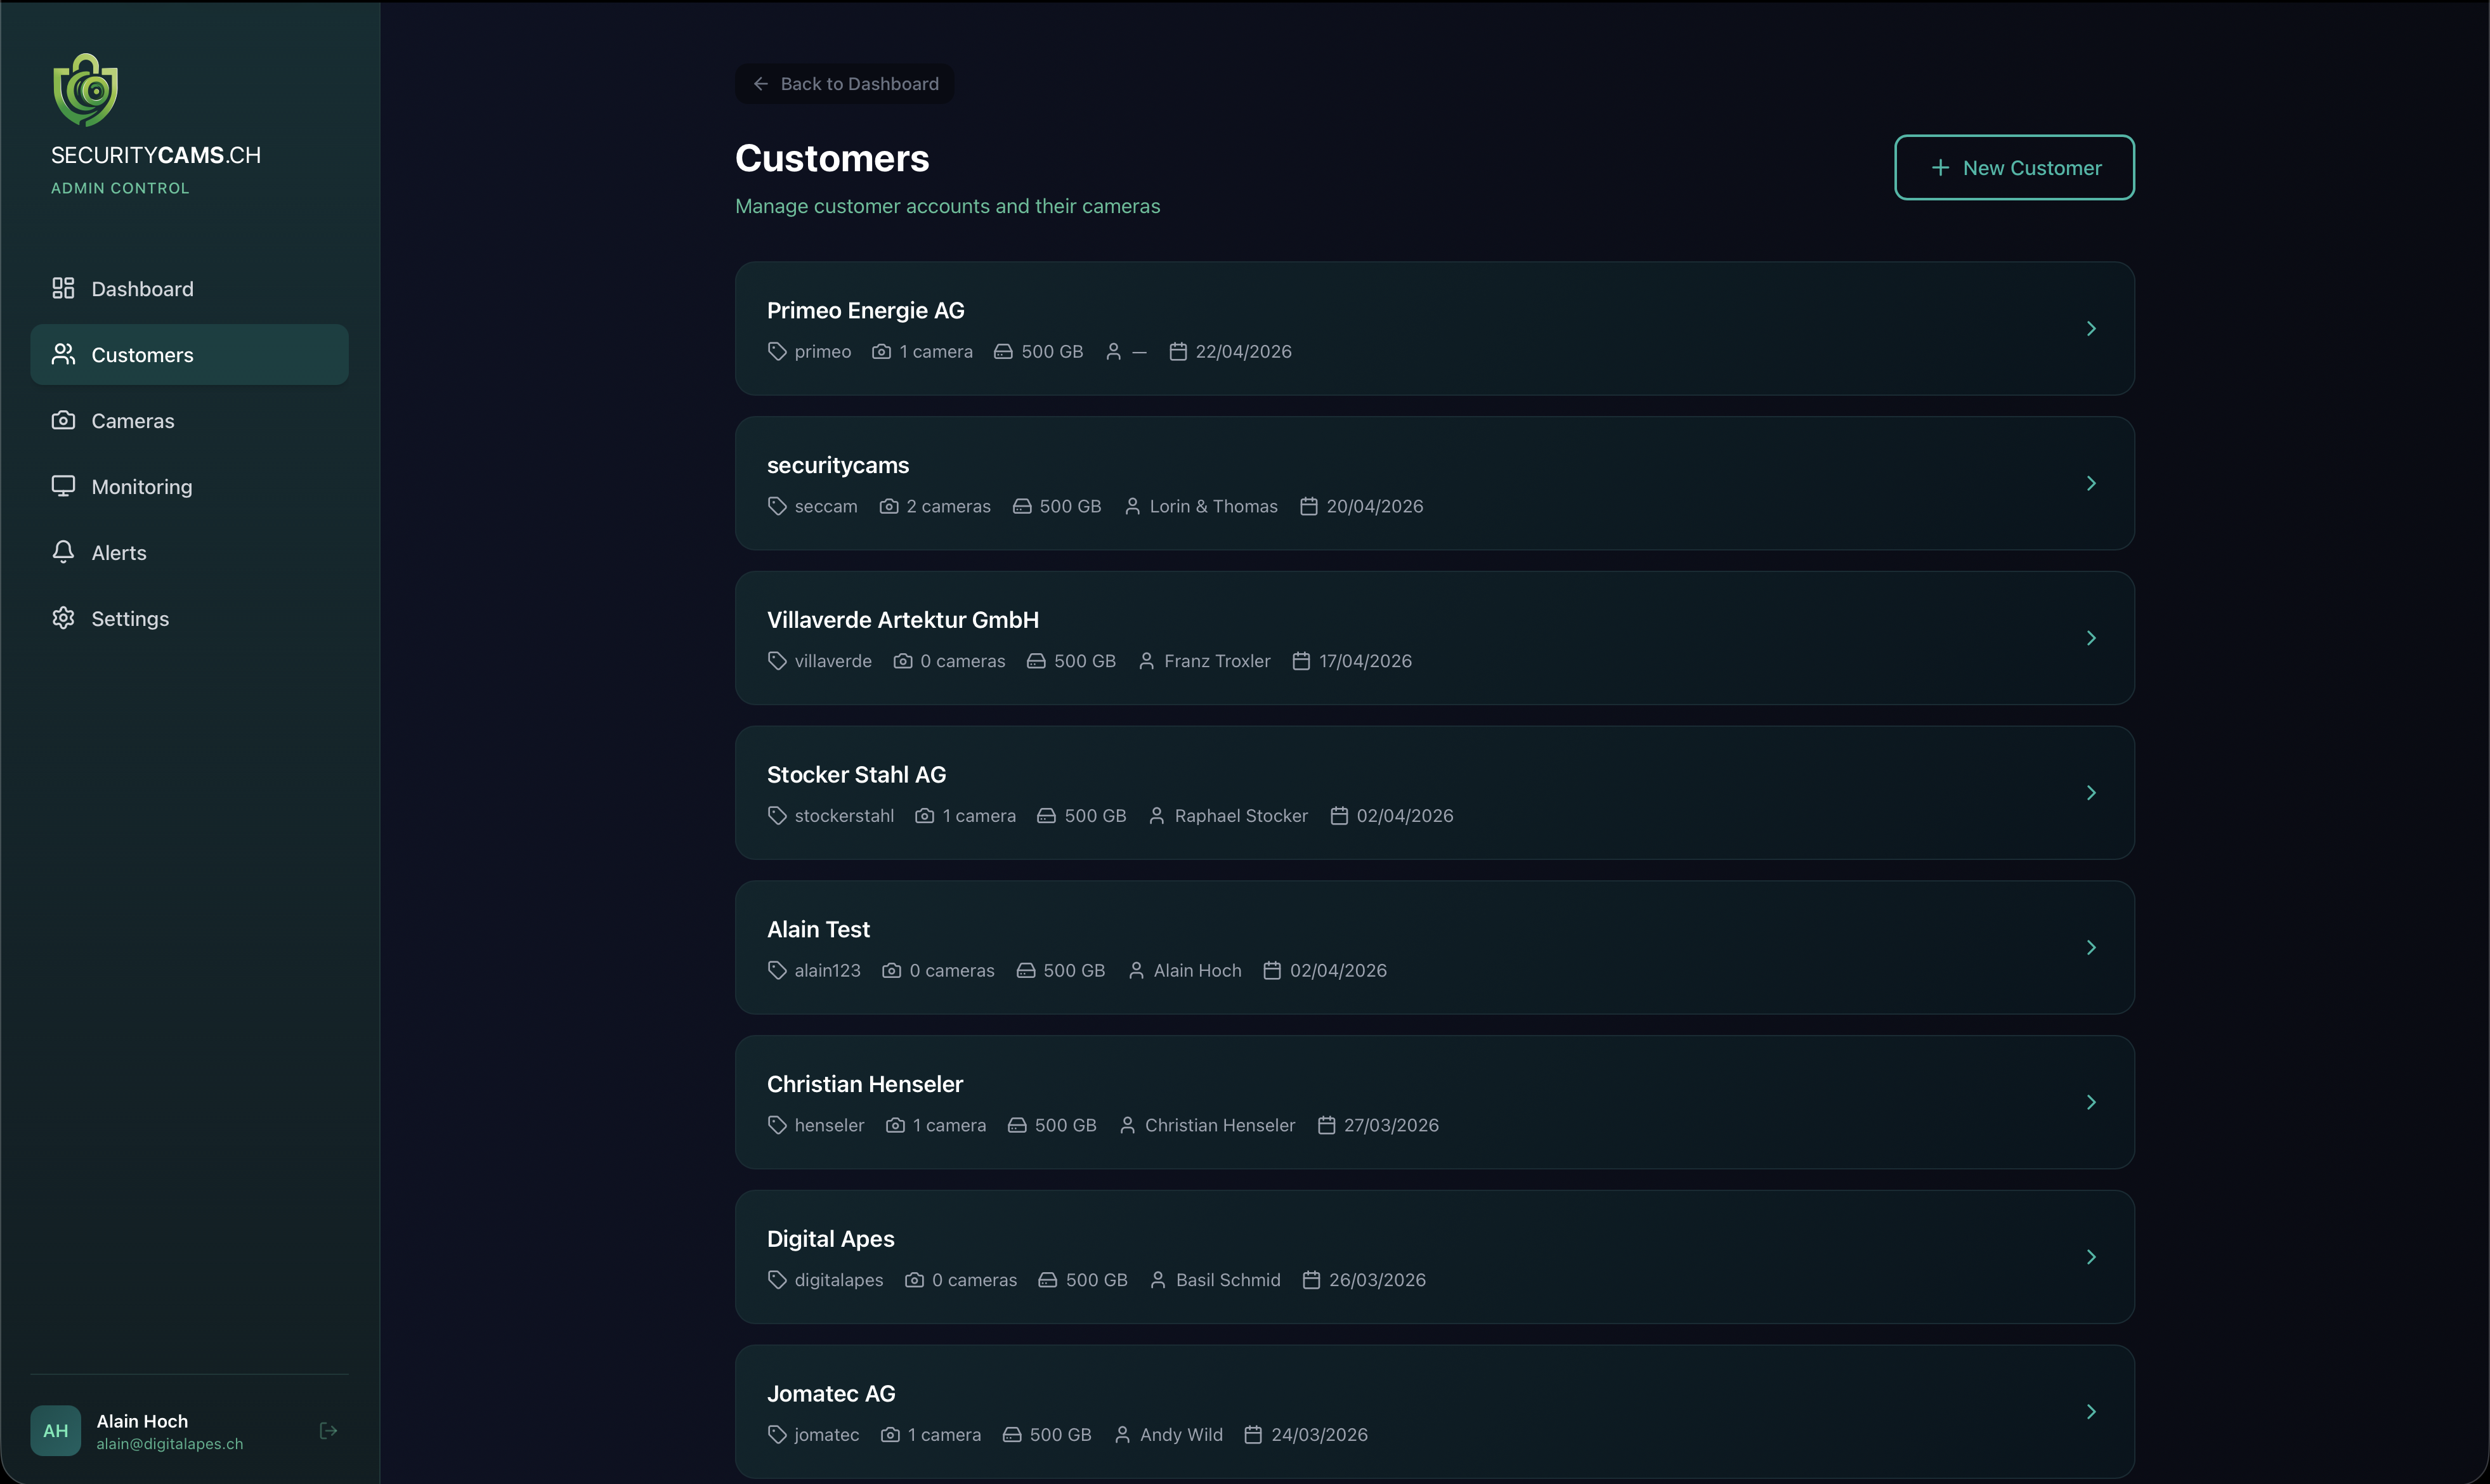
Task: Expand Primeo Energie AG via chevron
Action: tap(2091, 328)
